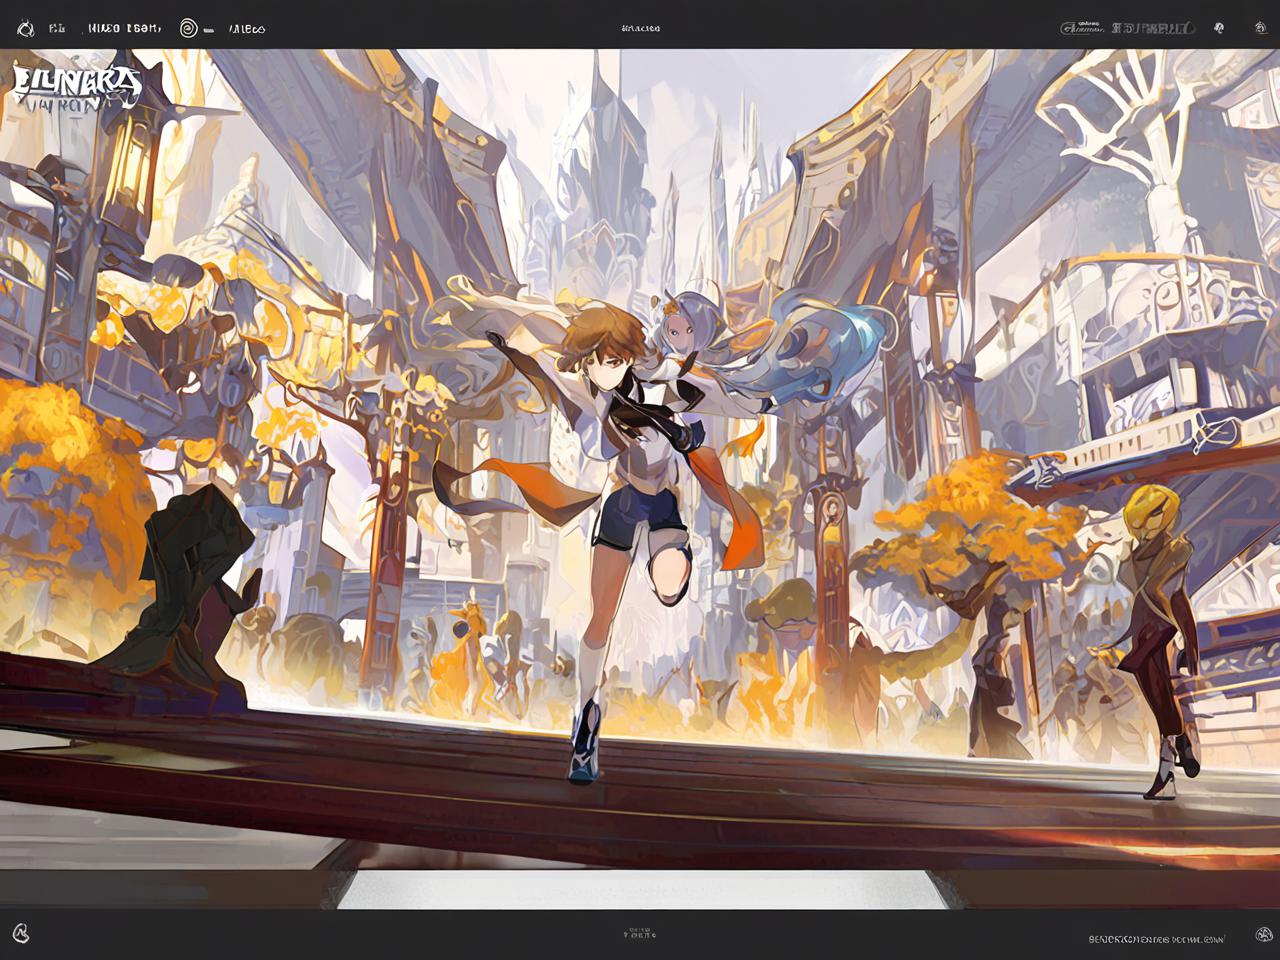Click the second icon from right in top bar
Screen dimensions: 1280x960
click(1218, 28)
